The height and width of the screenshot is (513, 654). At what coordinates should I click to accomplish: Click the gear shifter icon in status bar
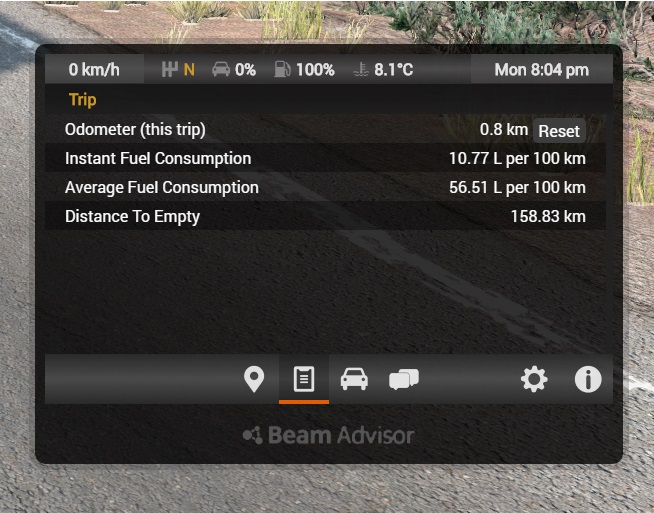tap(168, 70)
